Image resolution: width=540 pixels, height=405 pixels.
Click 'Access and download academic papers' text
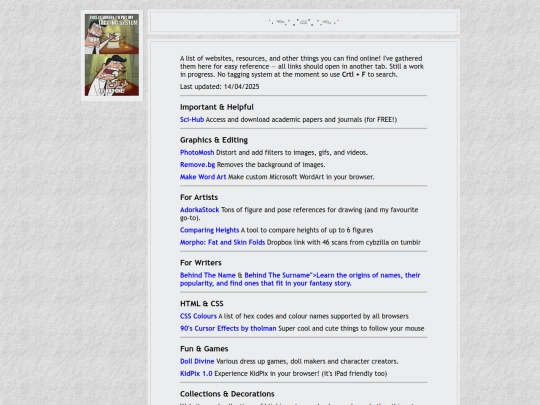[x=301, y=120]
